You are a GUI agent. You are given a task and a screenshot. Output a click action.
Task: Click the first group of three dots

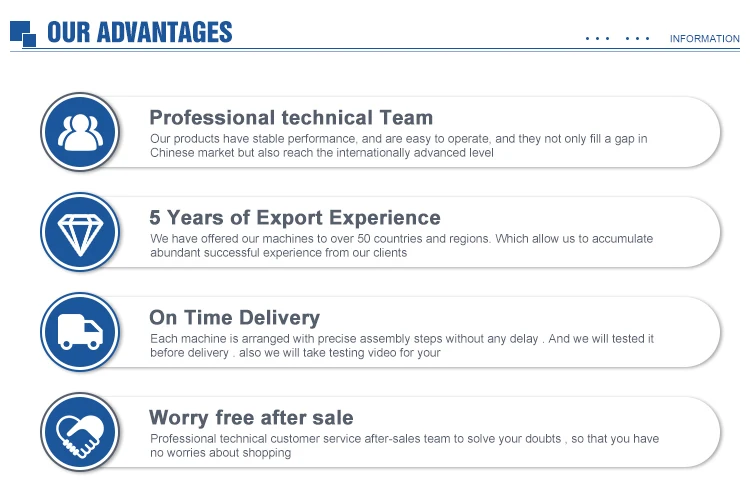tap(597, 38)
